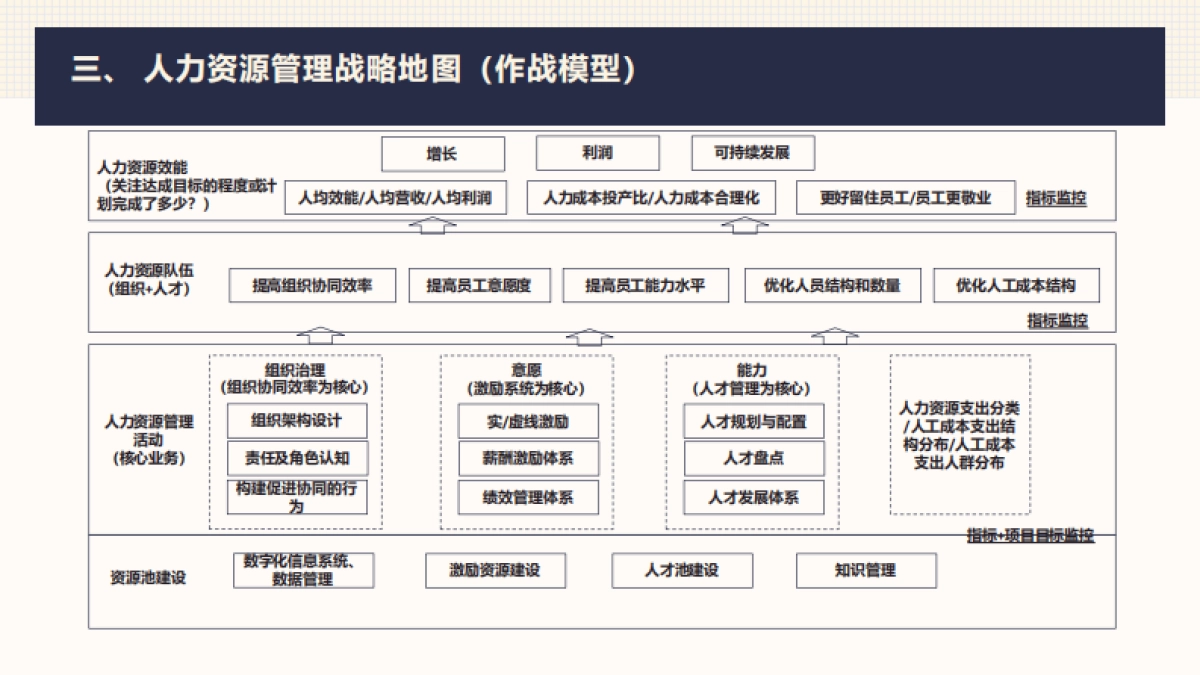The image size is (1200, 675).
Task: Click the 可持续发展 box
Action: click(752, 153)
